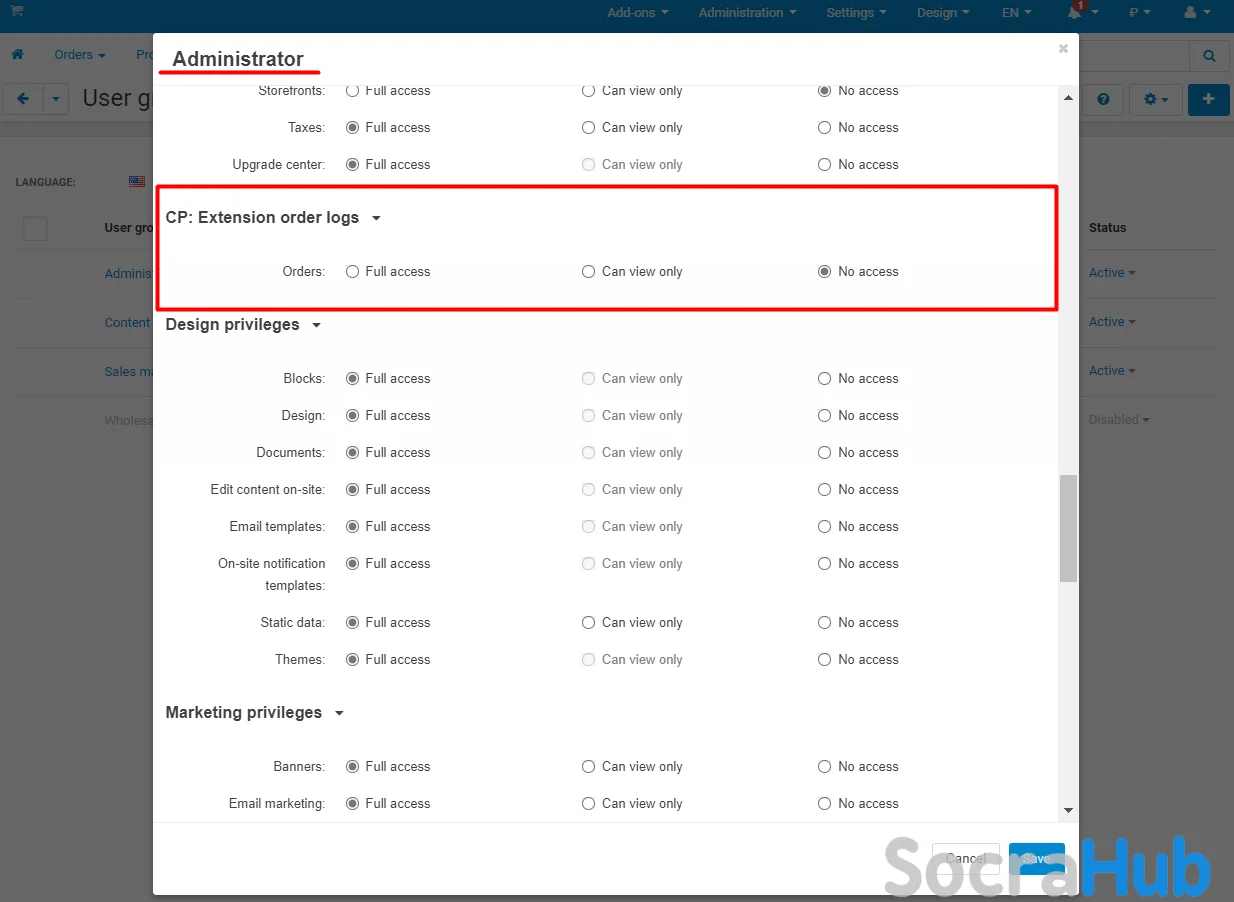Open the user account icon menu
The image size is (1234, 902).
tap(1196, 12)
